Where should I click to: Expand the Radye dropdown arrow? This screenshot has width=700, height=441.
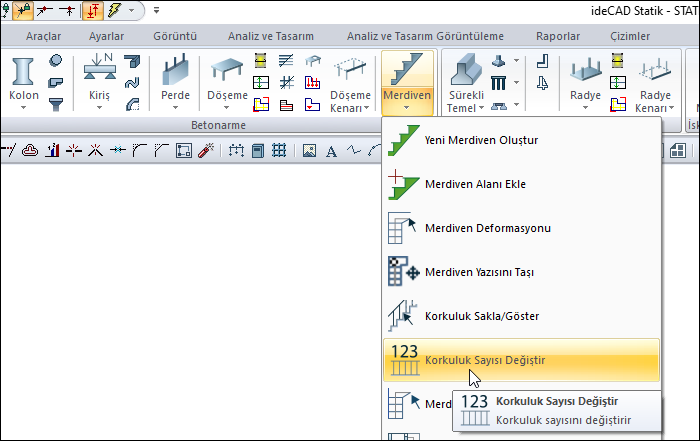(x=585, y=108)
